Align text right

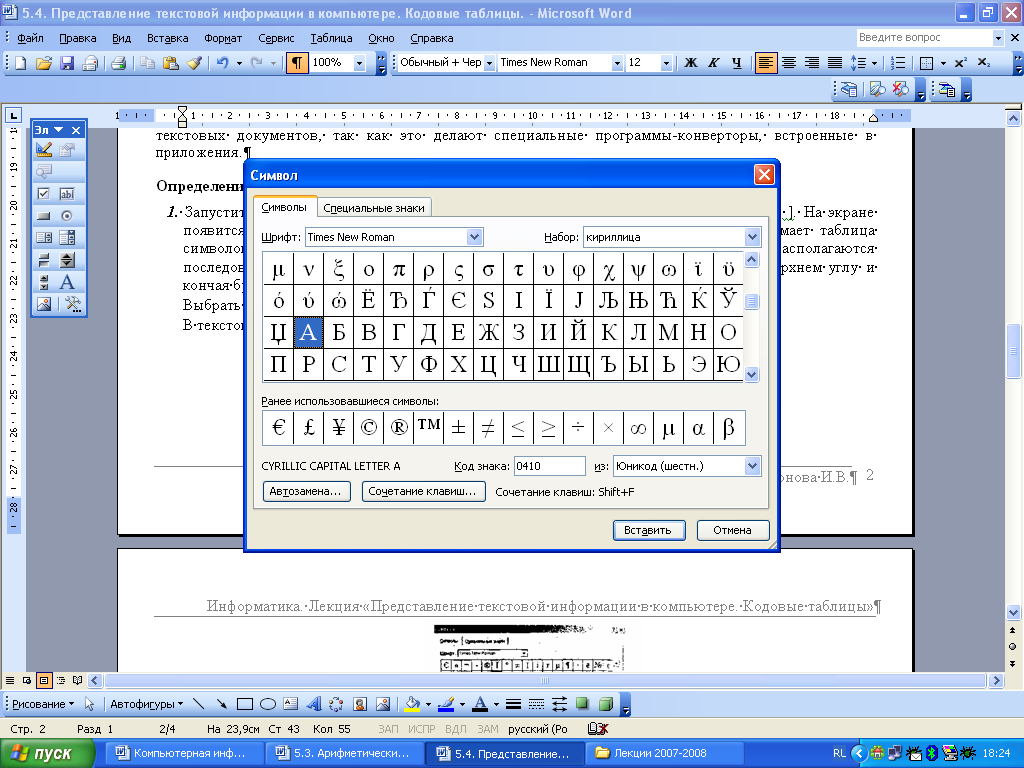click(x=812, y=63)
